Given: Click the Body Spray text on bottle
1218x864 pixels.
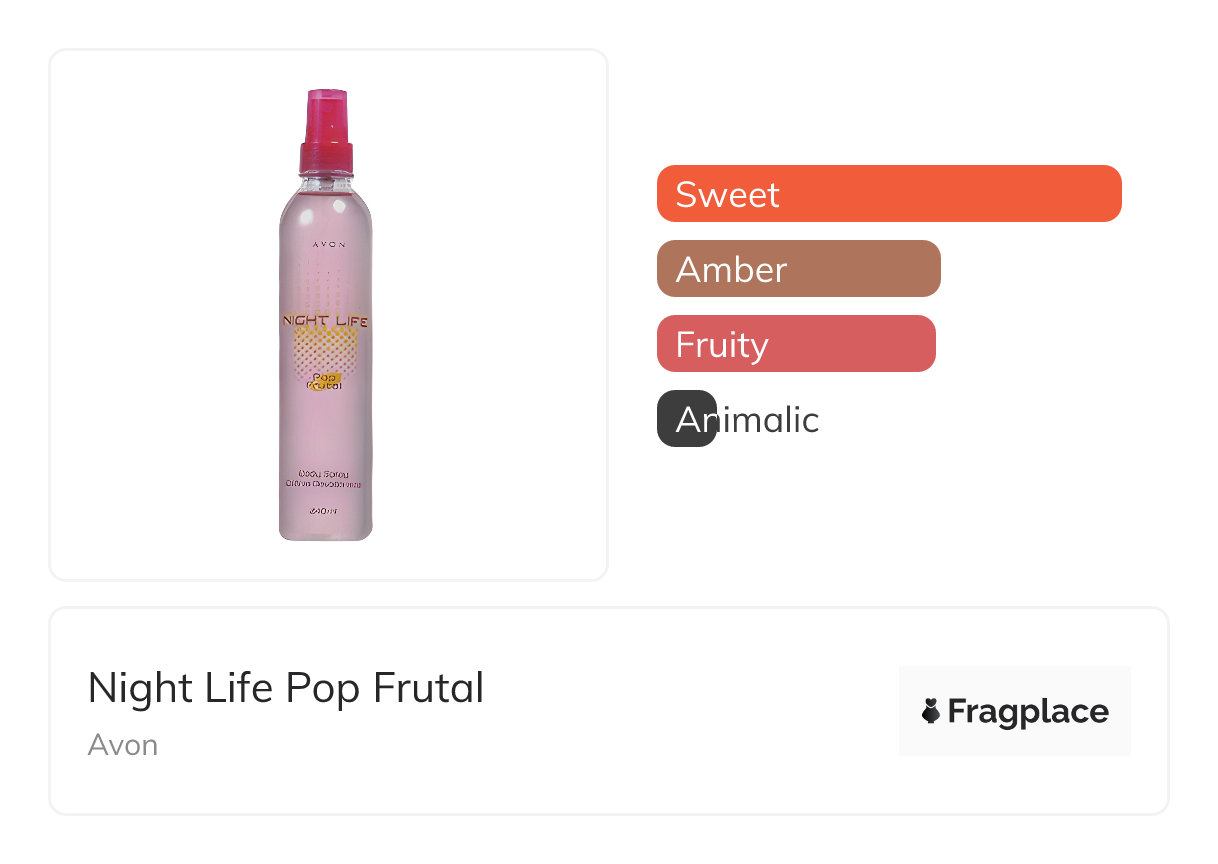Looking at the screenshot, I should 326,470.
